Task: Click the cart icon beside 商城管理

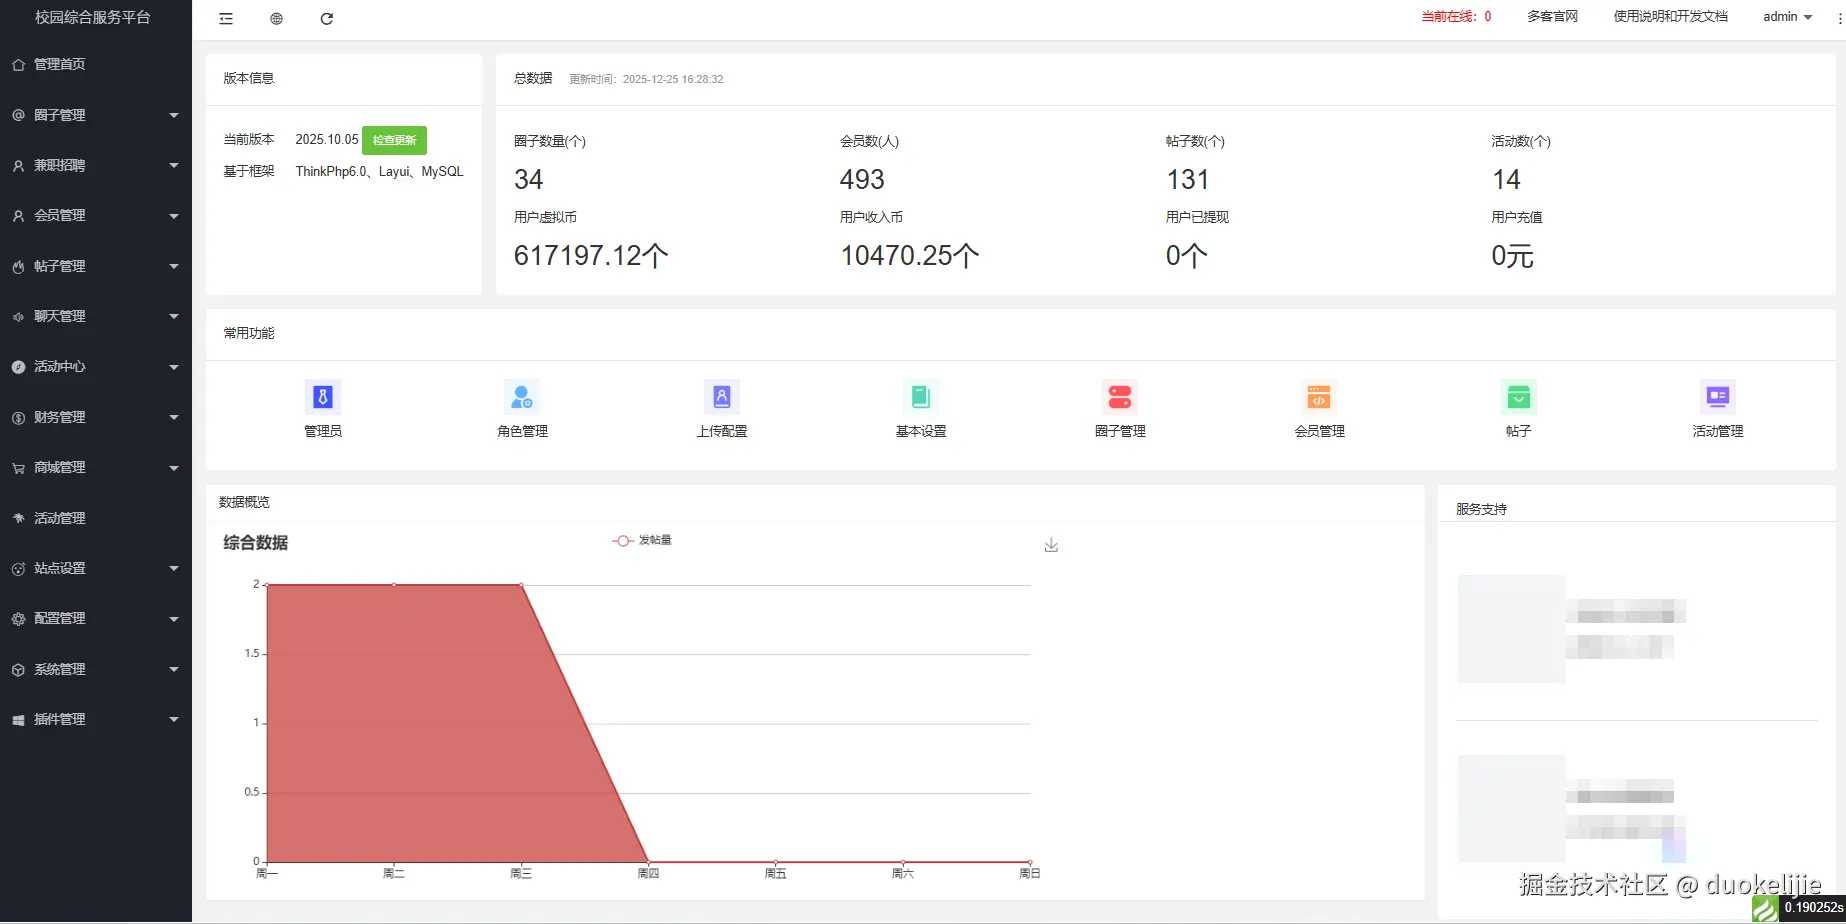Action: click(x=18, y=468)
